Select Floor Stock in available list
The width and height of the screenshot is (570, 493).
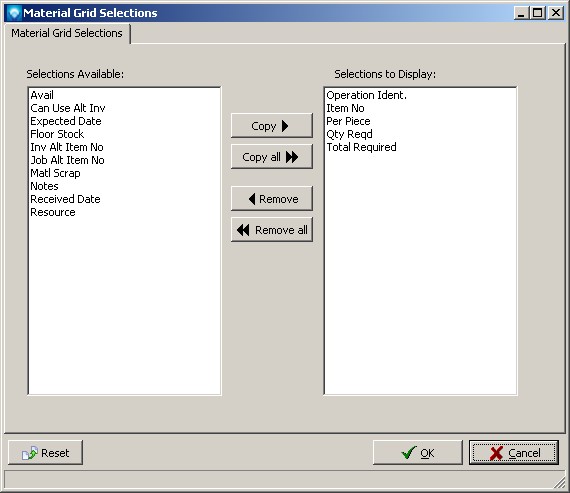pos(57,134)
